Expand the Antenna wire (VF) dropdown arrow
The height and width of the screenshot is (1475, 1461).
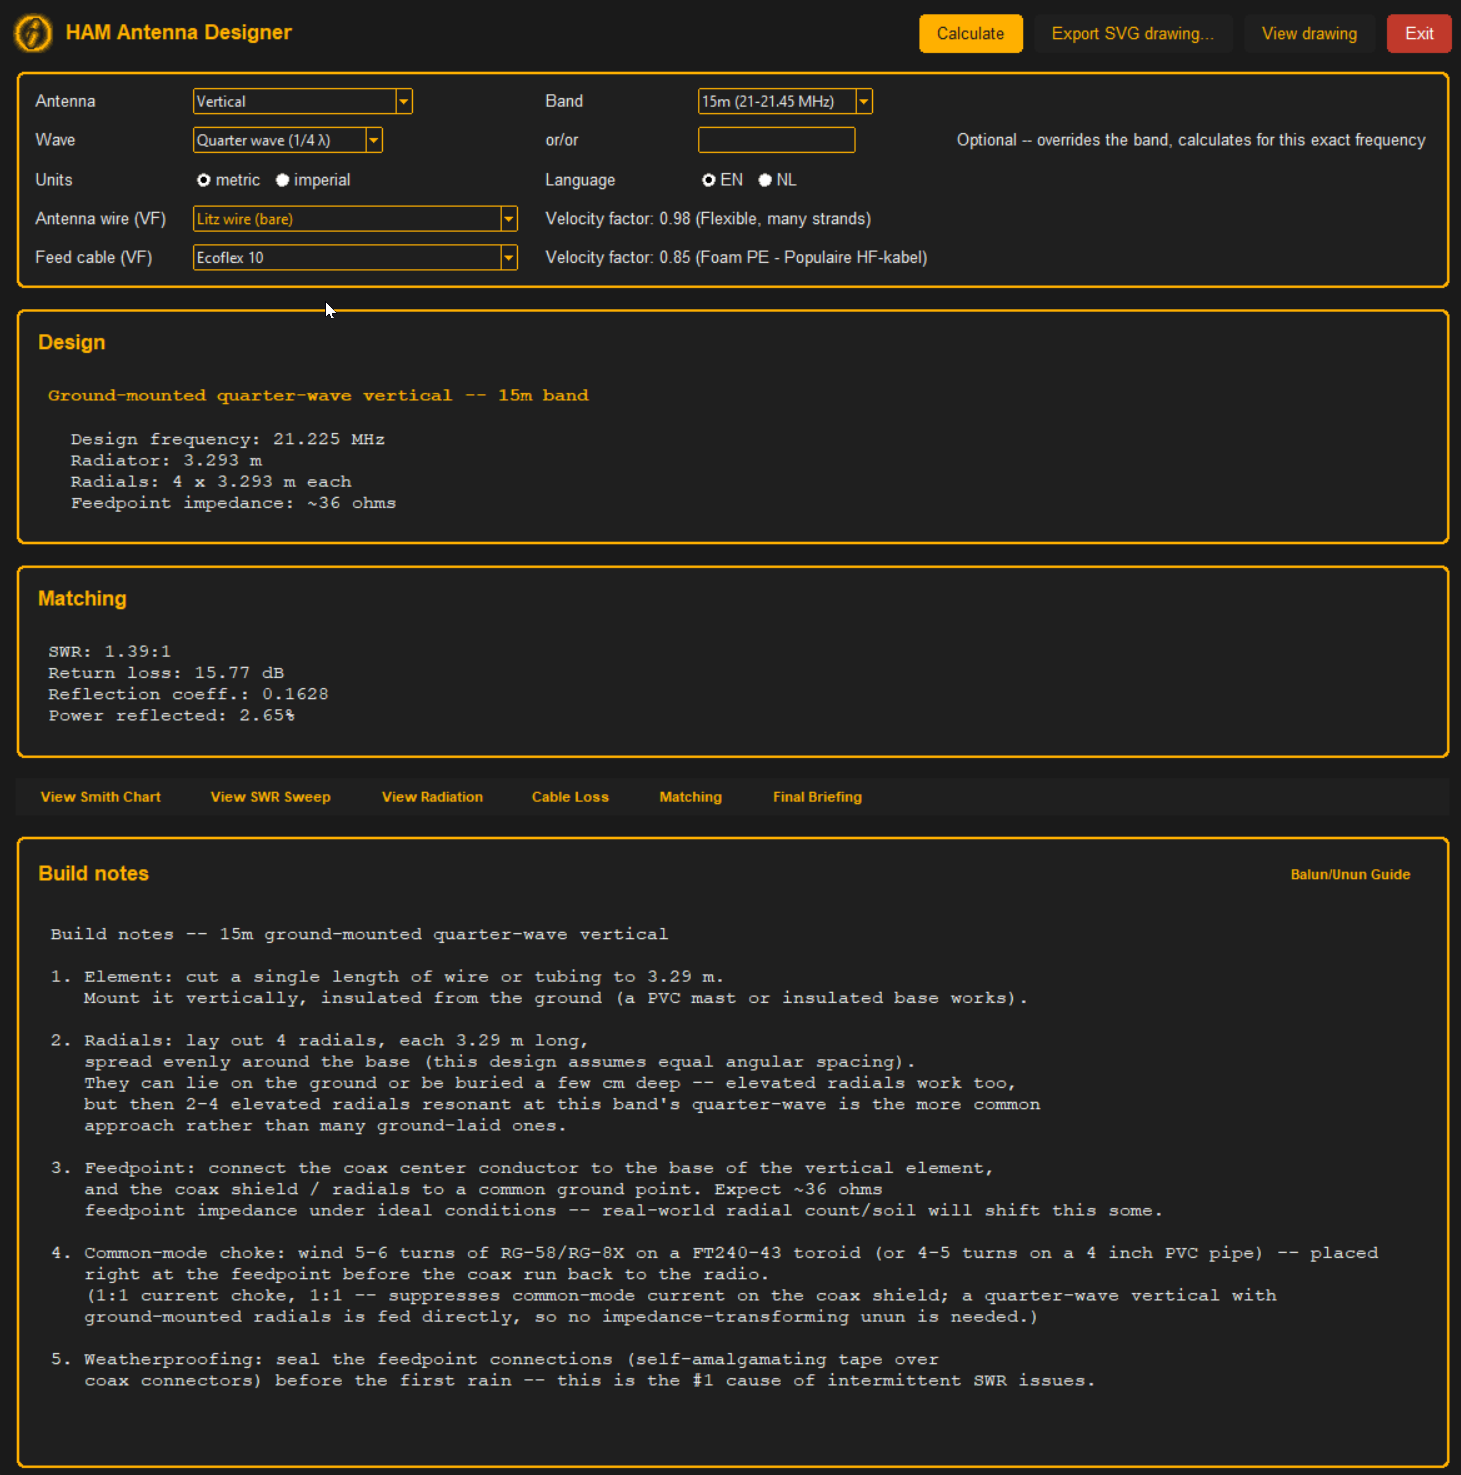click(x=509, y=219)
